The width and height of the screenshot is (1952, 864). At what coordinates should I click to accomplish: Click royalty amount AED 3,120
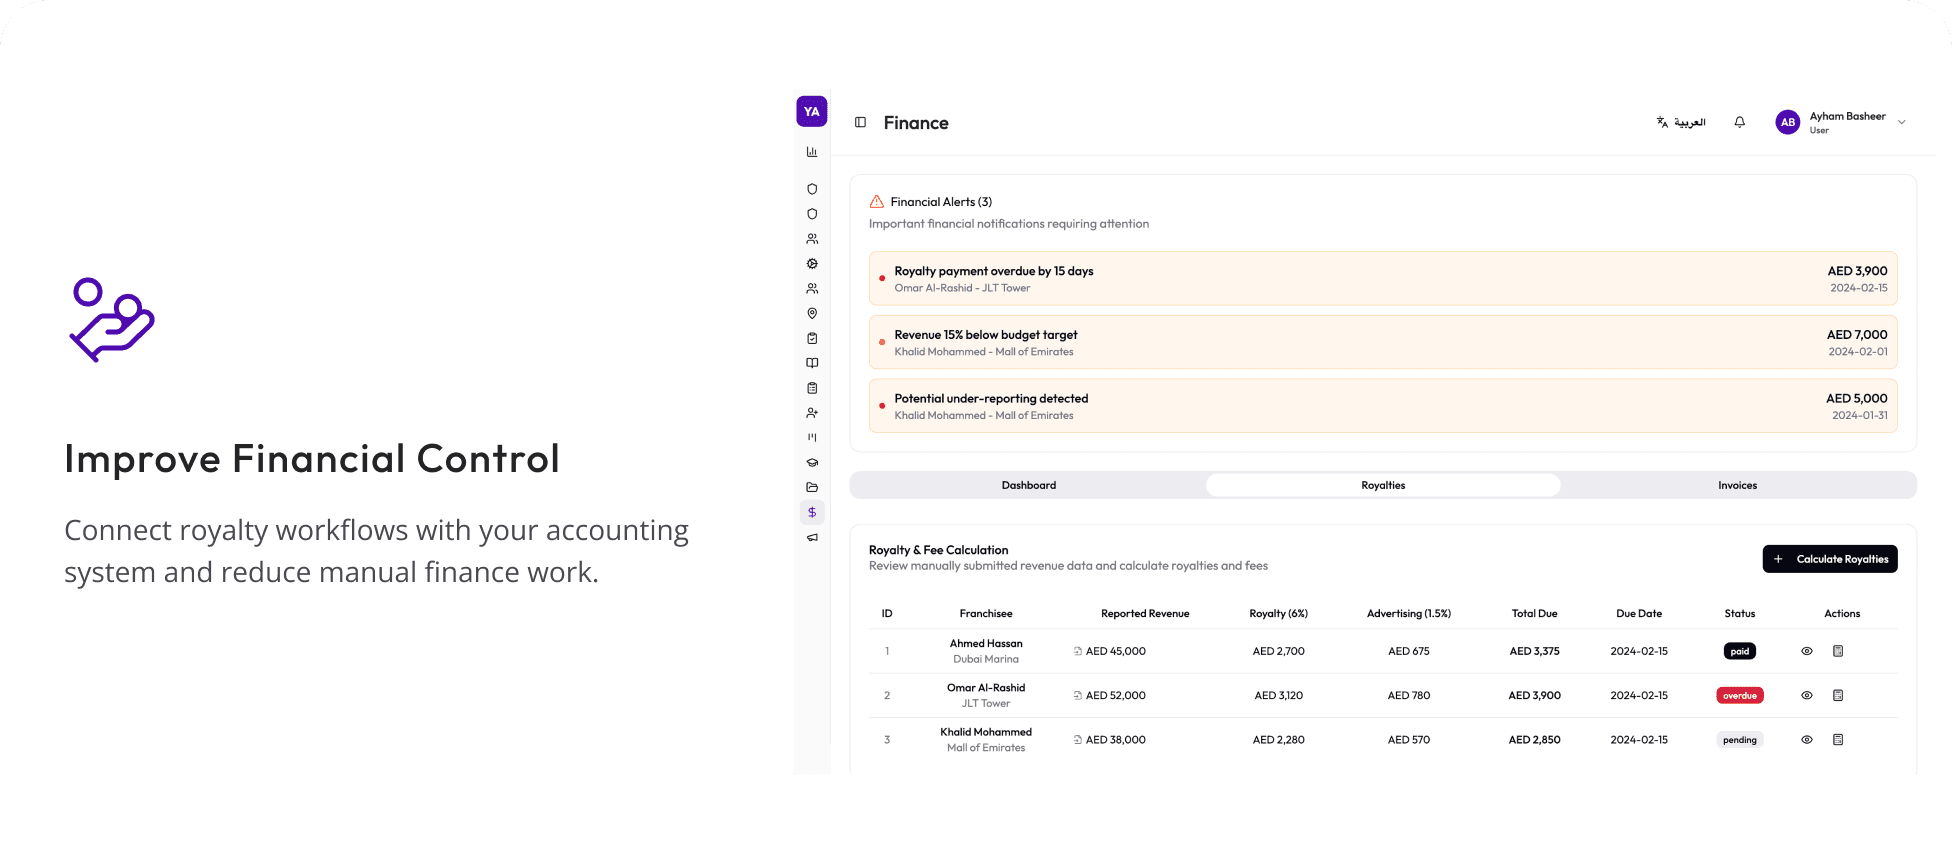click(1279, 695)
